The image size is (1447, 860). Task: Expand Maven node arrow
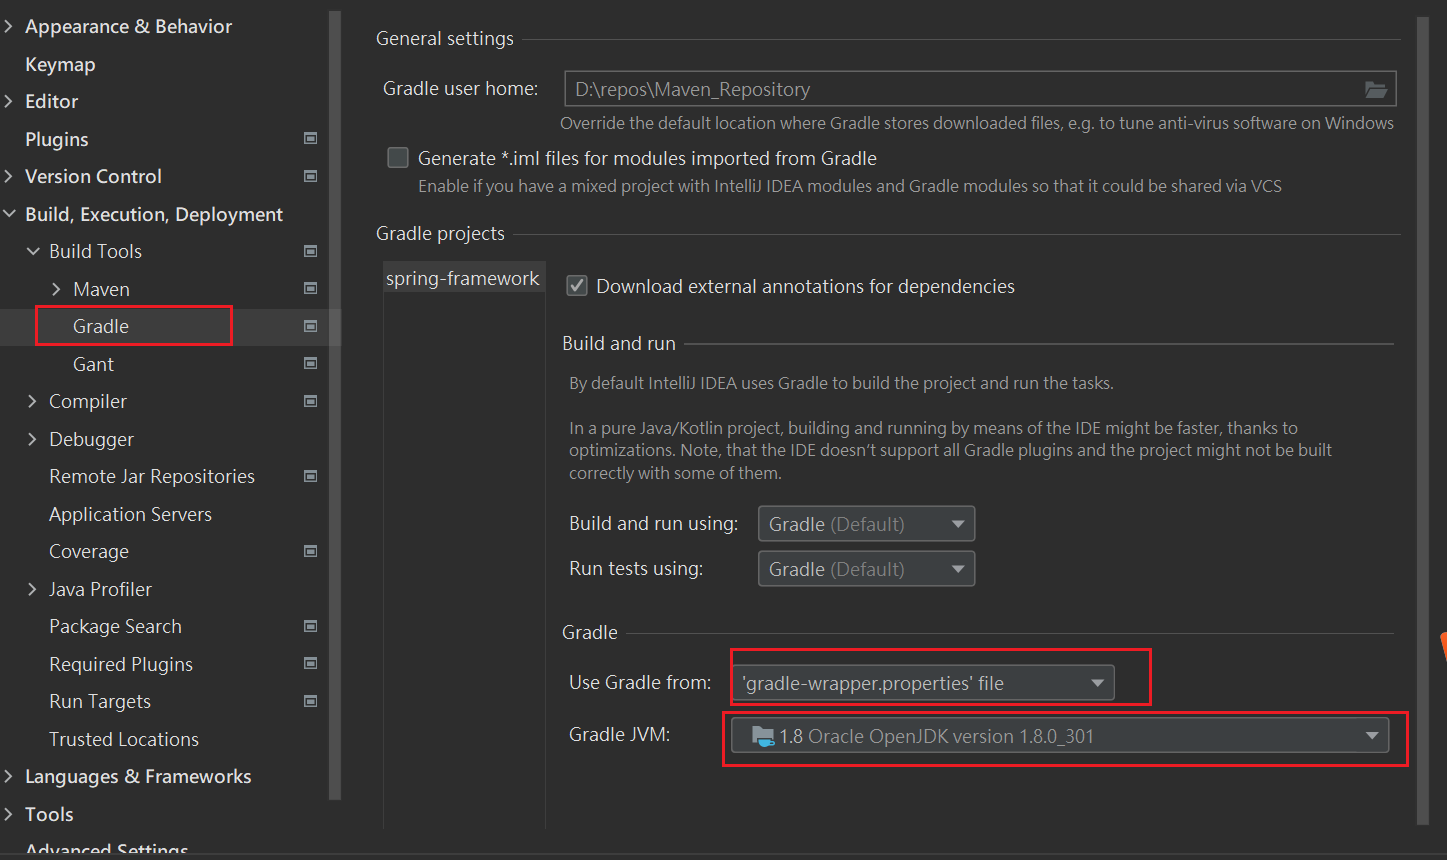coord(57,289)
